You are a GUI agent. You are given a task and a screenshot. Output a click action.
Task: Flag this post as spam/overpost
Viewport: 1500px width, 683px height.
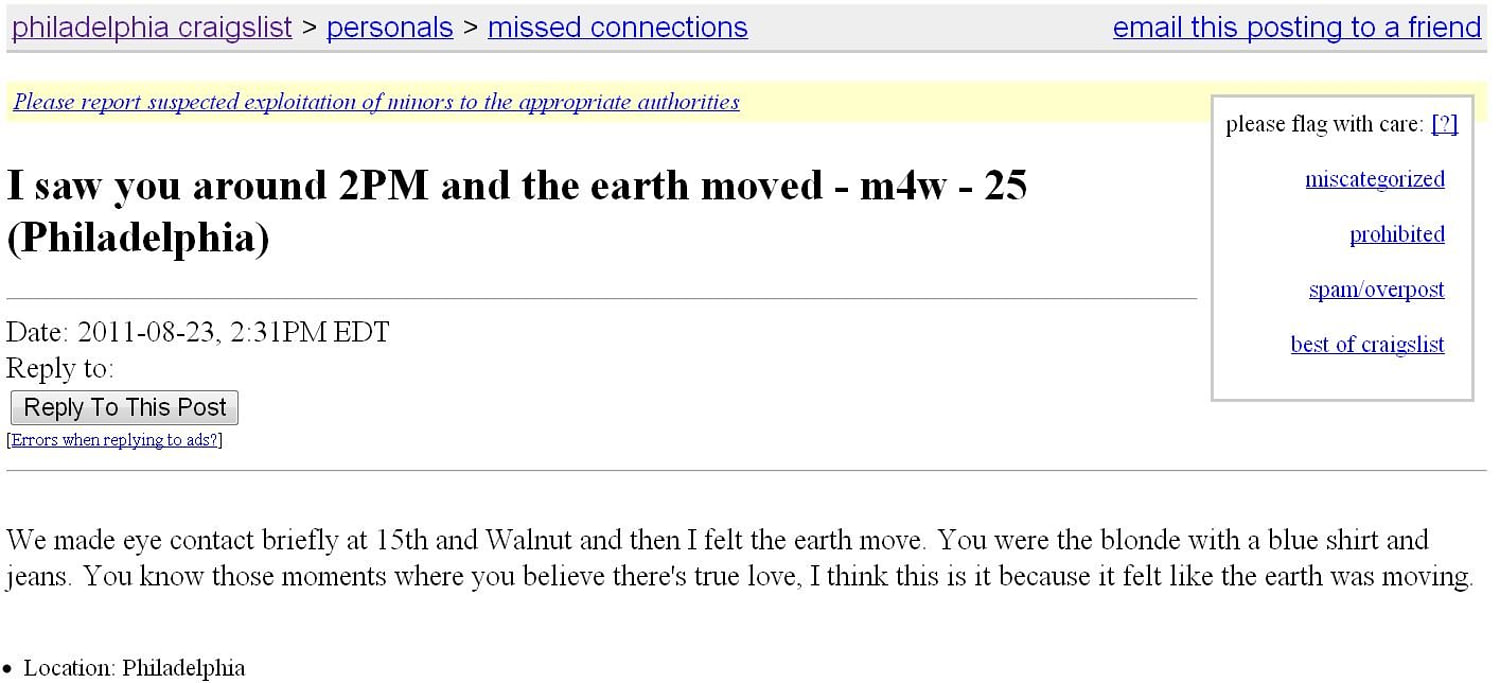(1377, 289)
